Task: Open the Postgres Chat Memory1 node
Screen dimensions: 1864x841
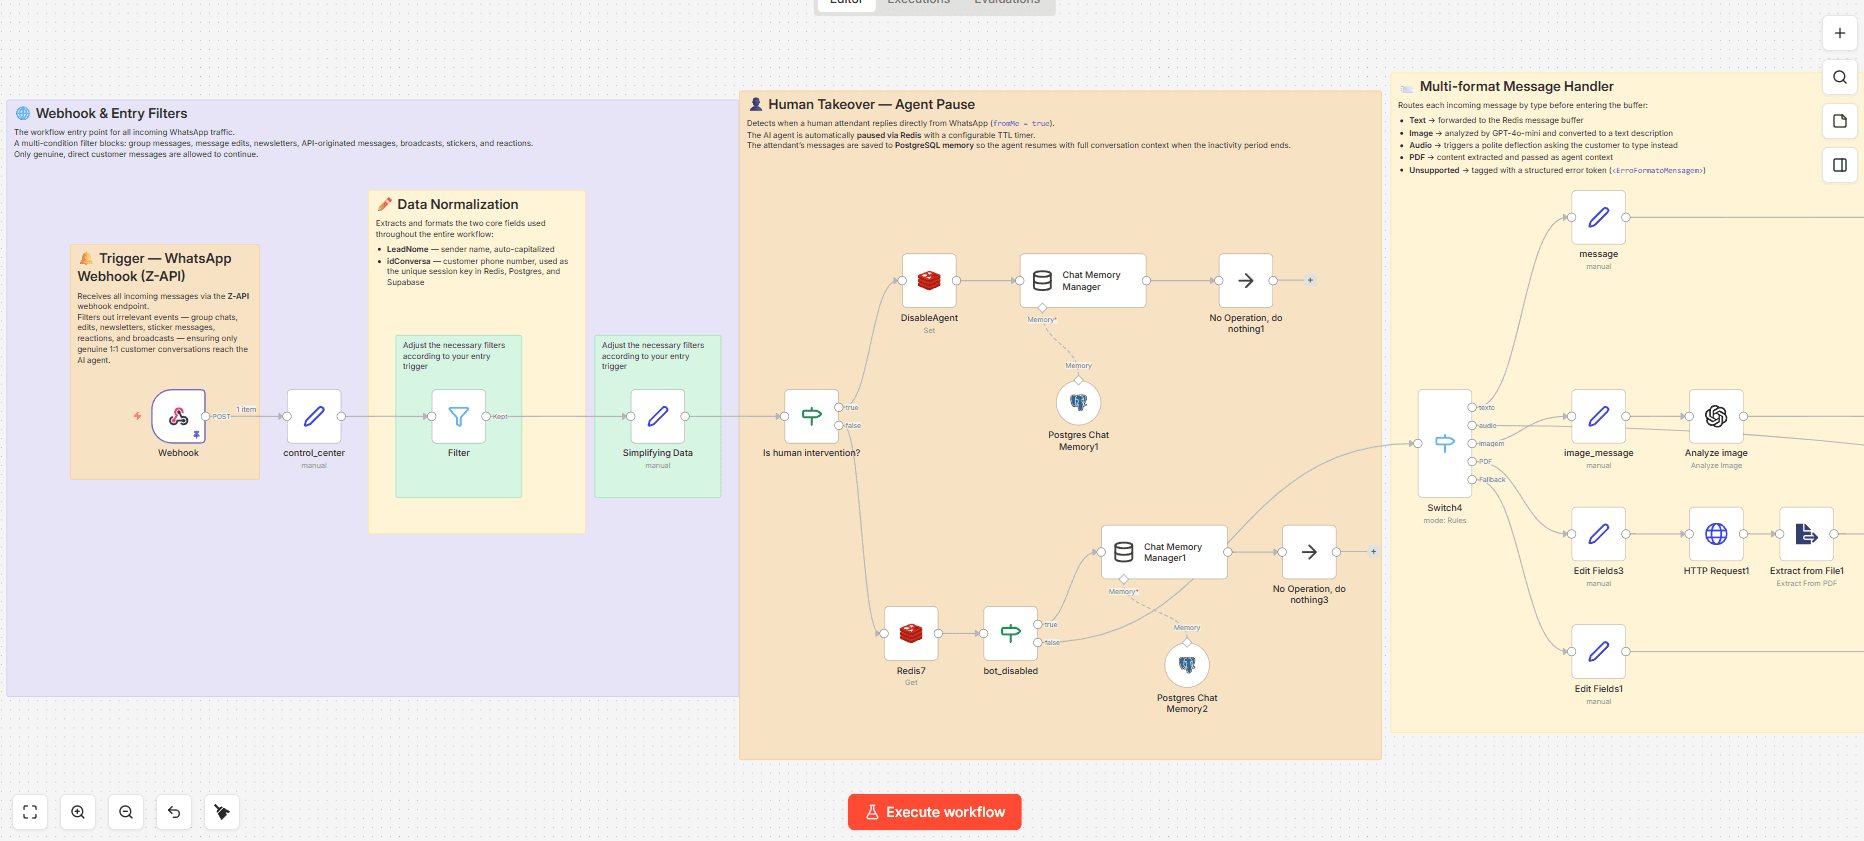Action: (1078, 402)
